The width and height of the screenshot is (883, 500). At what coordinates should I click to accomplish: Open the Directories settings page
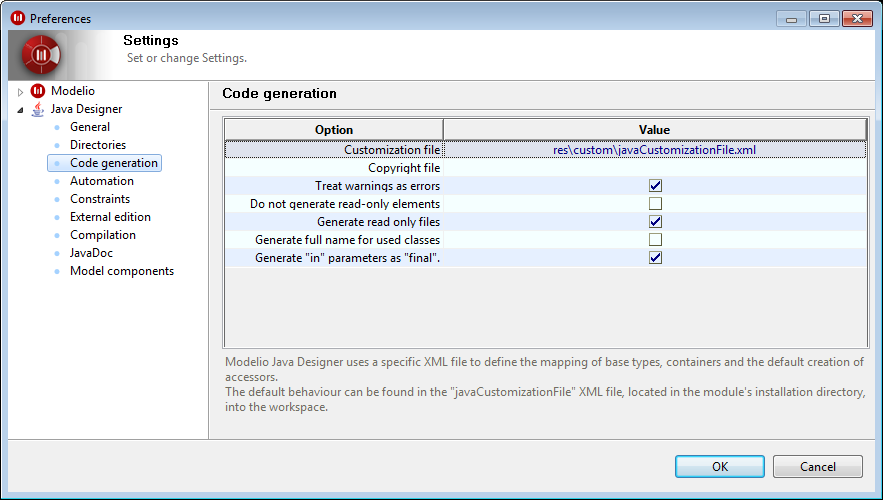pos(98,145)
